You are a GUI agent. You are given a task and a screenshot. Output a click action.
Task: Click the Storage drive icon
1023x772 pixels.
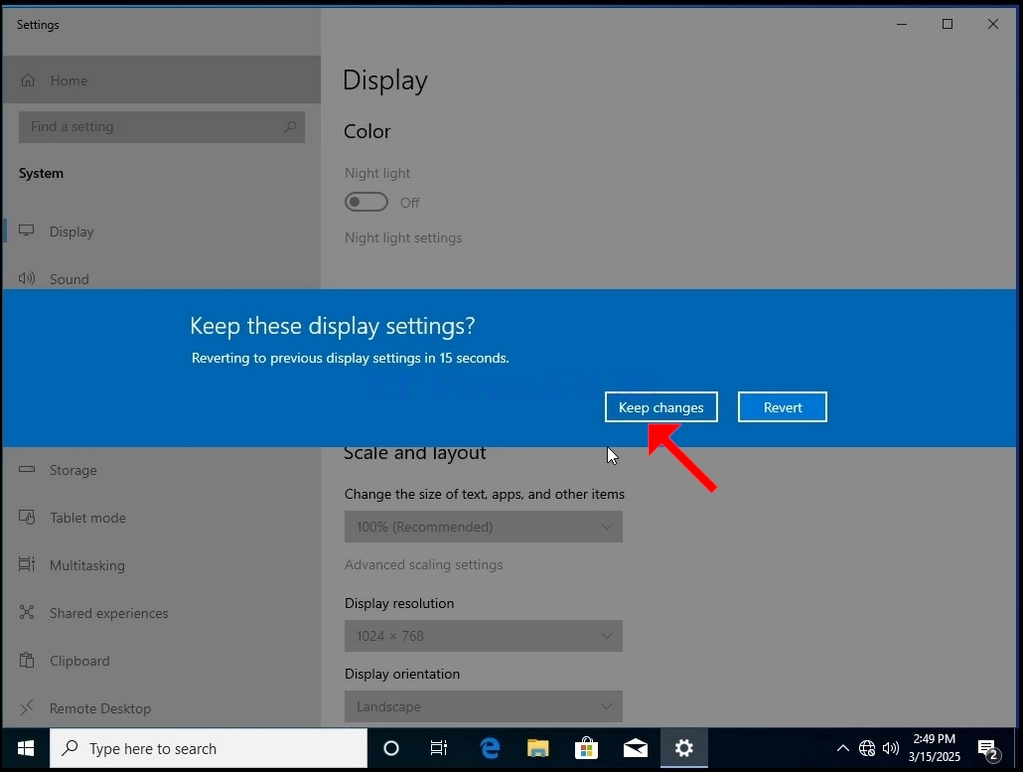point(27,469)
